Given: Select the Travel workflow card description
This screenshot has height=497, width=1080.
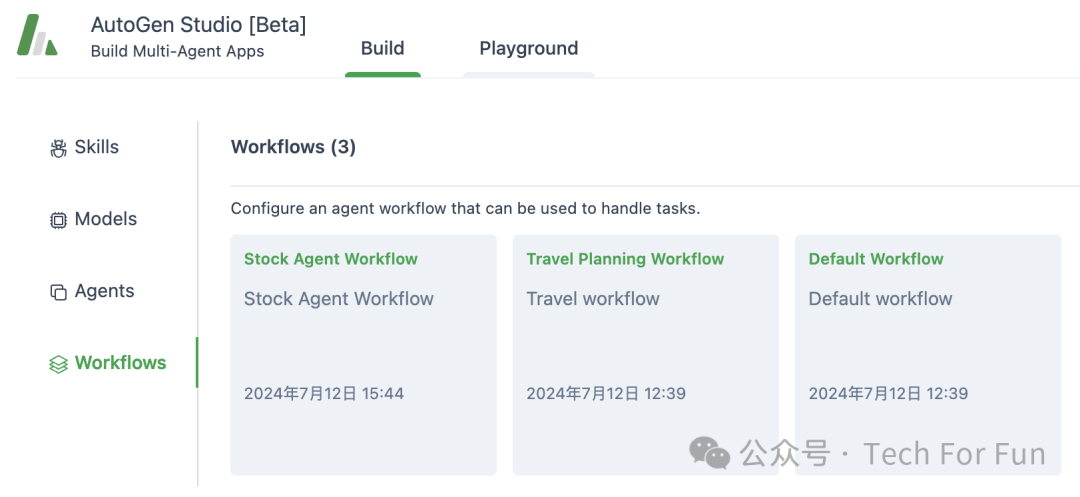Looking at the screenshot, I should pyautogui.click(x=593, y=299).
